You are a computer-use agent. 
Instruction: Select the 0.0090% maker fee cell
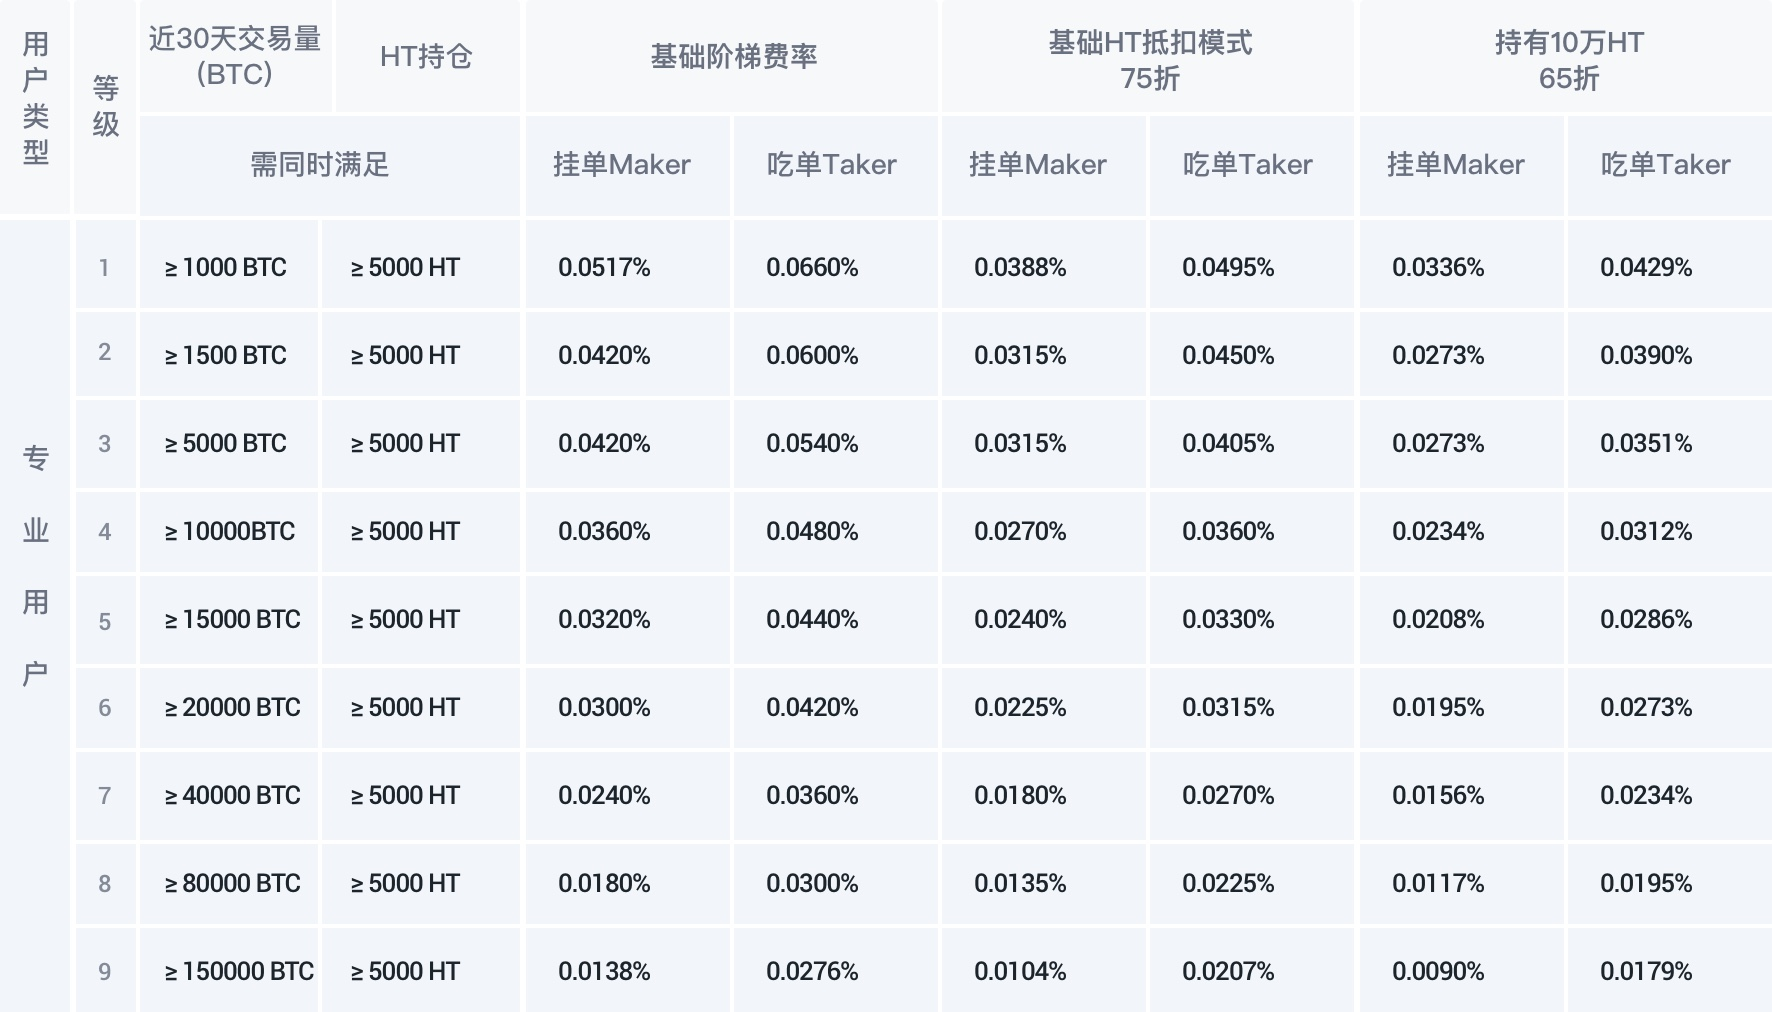coord(1460,971)
